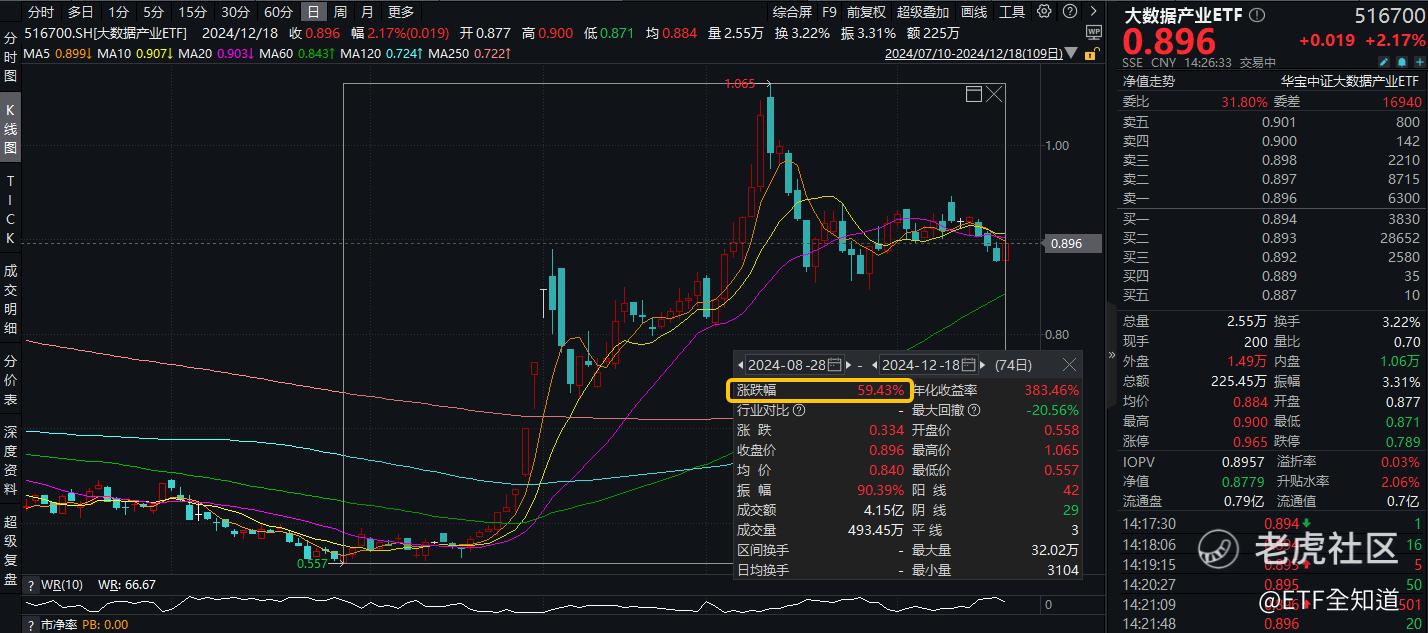The image size is (1428, 633).
Task: Click 净值走势 label in quote panel
Action: [x=1149, y=82]
